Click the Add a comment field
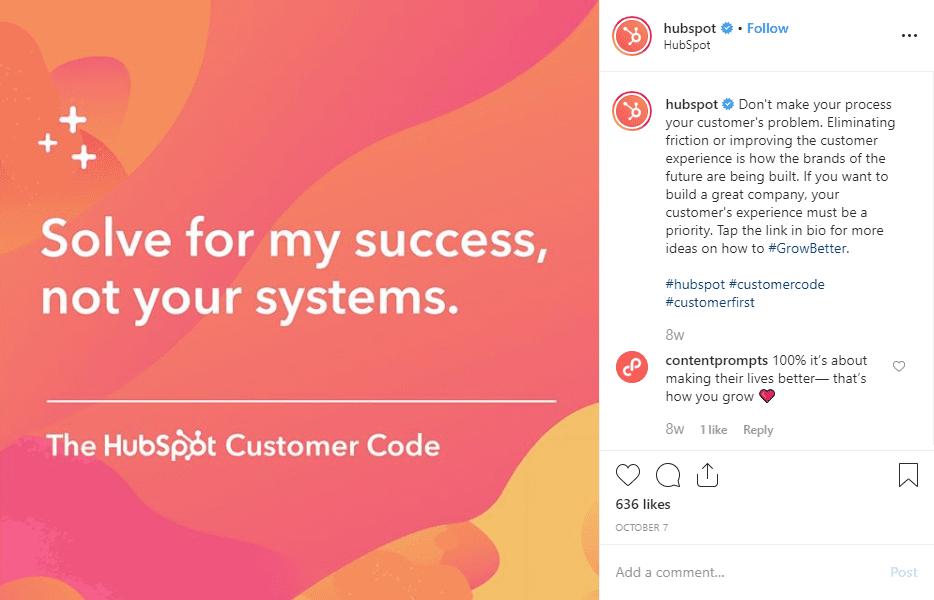Viewport: 934px width, 600px height. [740, 573]
